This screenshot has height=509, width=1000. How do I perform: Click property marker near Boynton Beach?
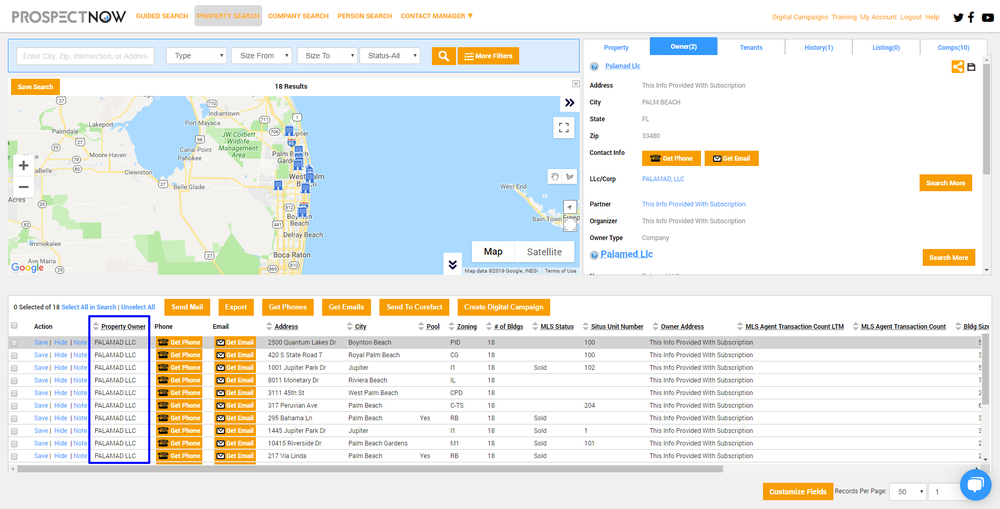[302, 212]
